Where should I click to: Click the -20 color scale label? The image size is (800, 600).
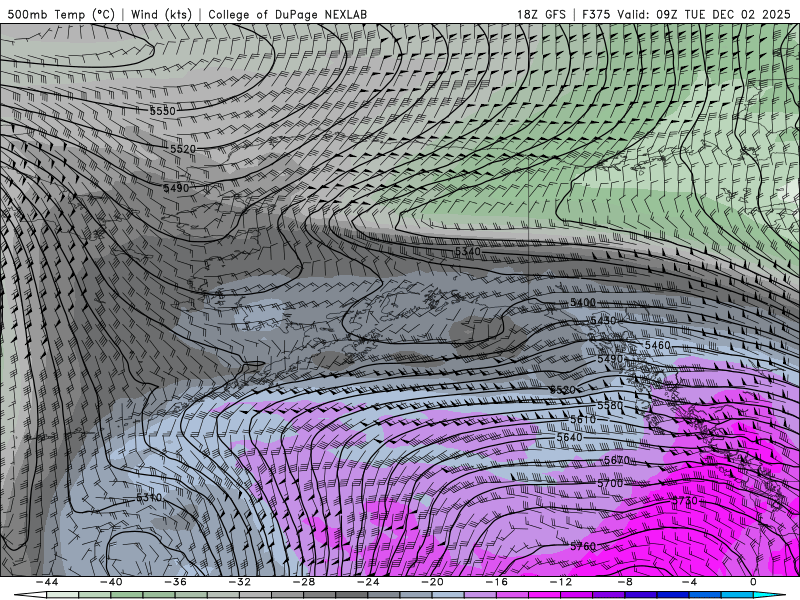[432, 582]
